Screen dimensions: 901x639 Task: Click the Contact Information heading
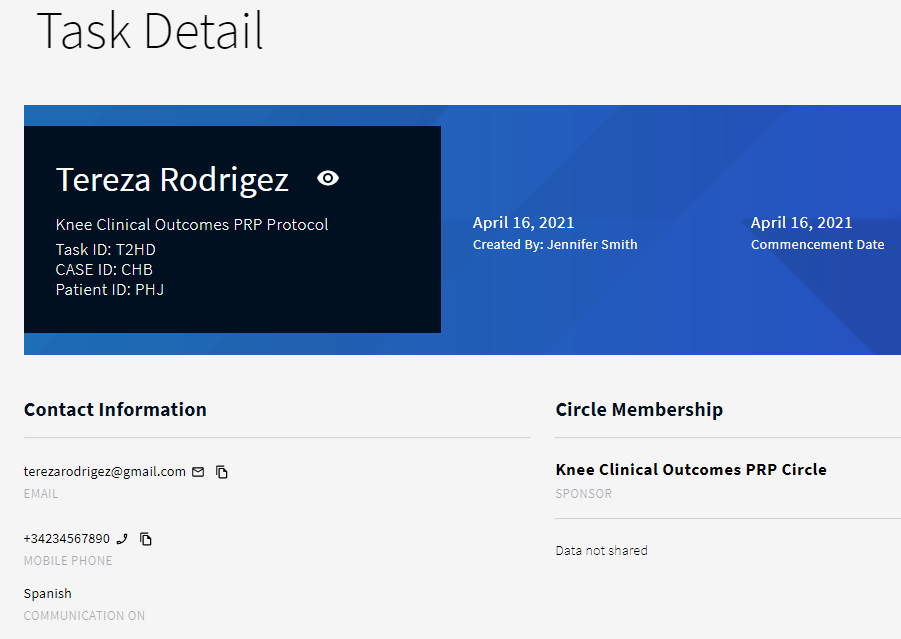point(115,410)
